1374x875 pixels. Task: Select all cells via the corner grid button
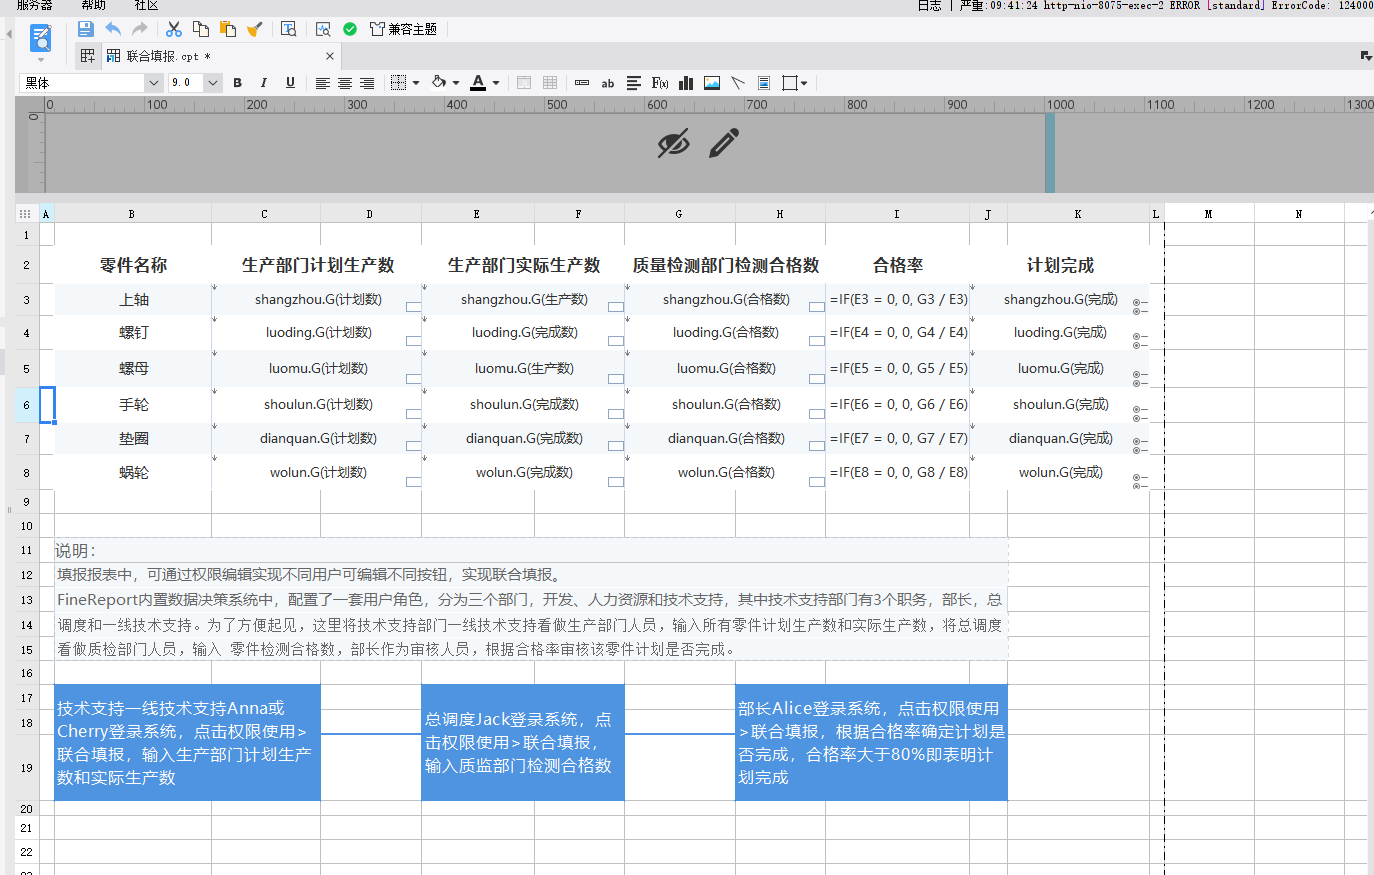coord(25,214)
